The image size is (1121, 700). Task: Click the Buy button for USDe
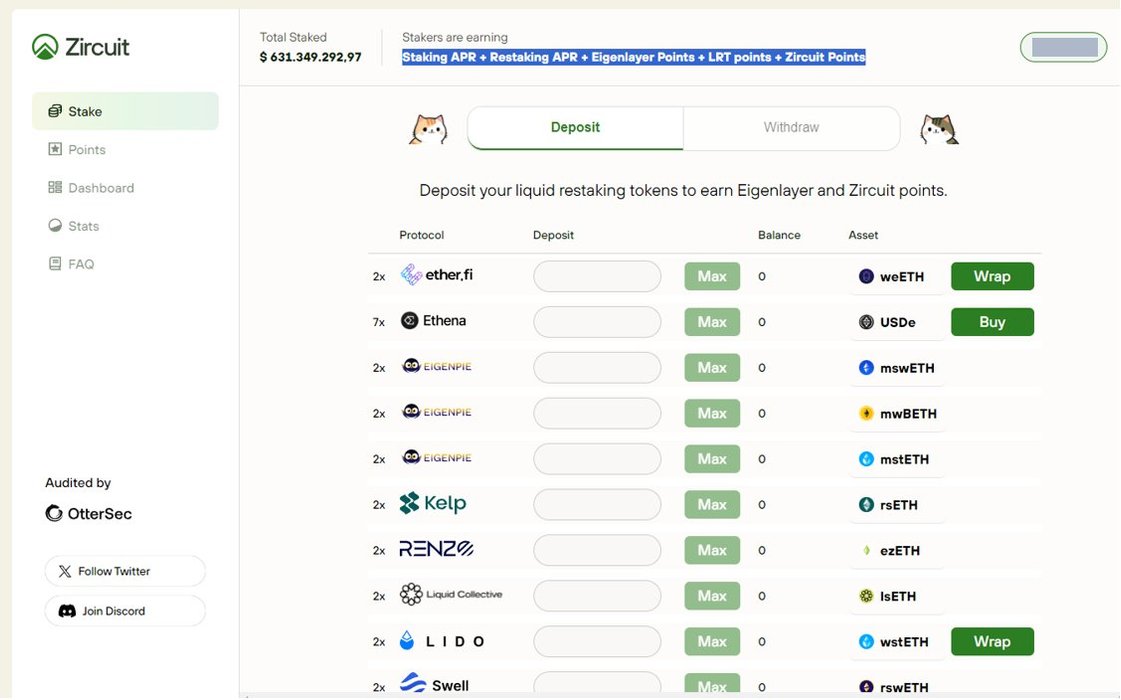[991, 322]
